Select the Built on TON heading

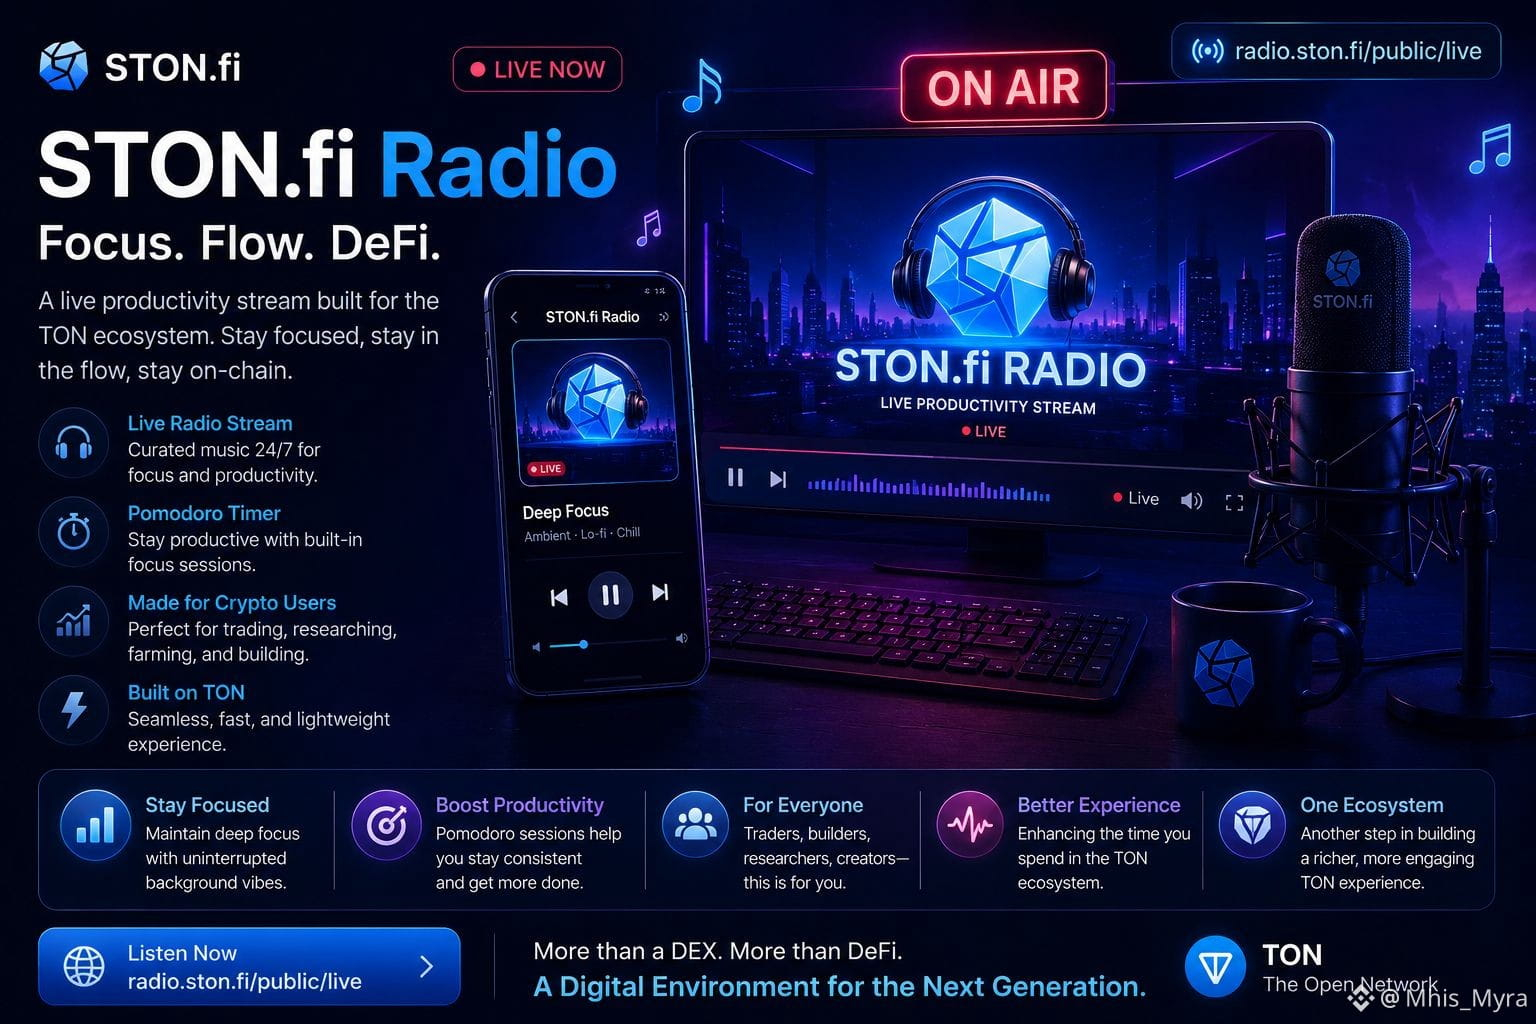pos(186,692)
